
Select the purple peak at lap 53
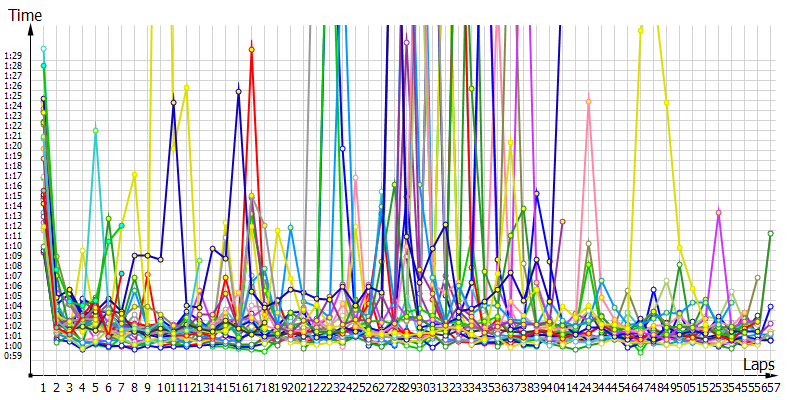(718, 212)
